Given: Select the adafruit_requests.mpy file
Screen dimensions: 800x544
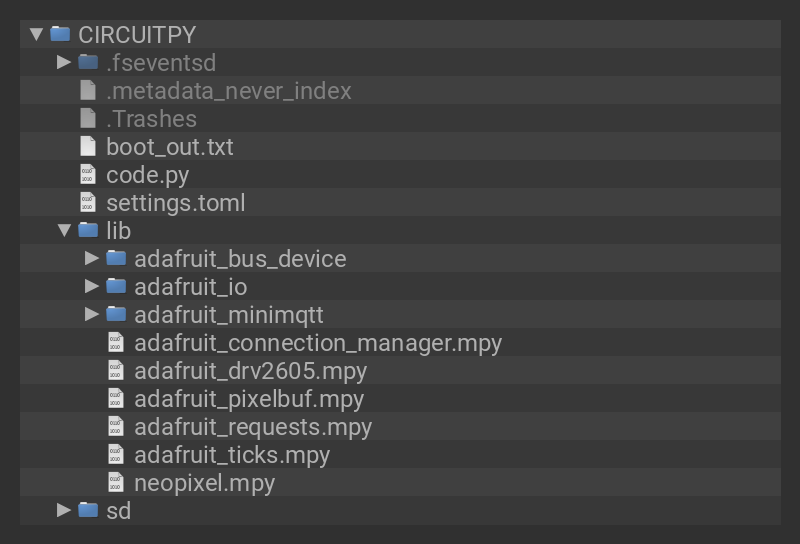Looking at the screenshot, I should 252,426.
